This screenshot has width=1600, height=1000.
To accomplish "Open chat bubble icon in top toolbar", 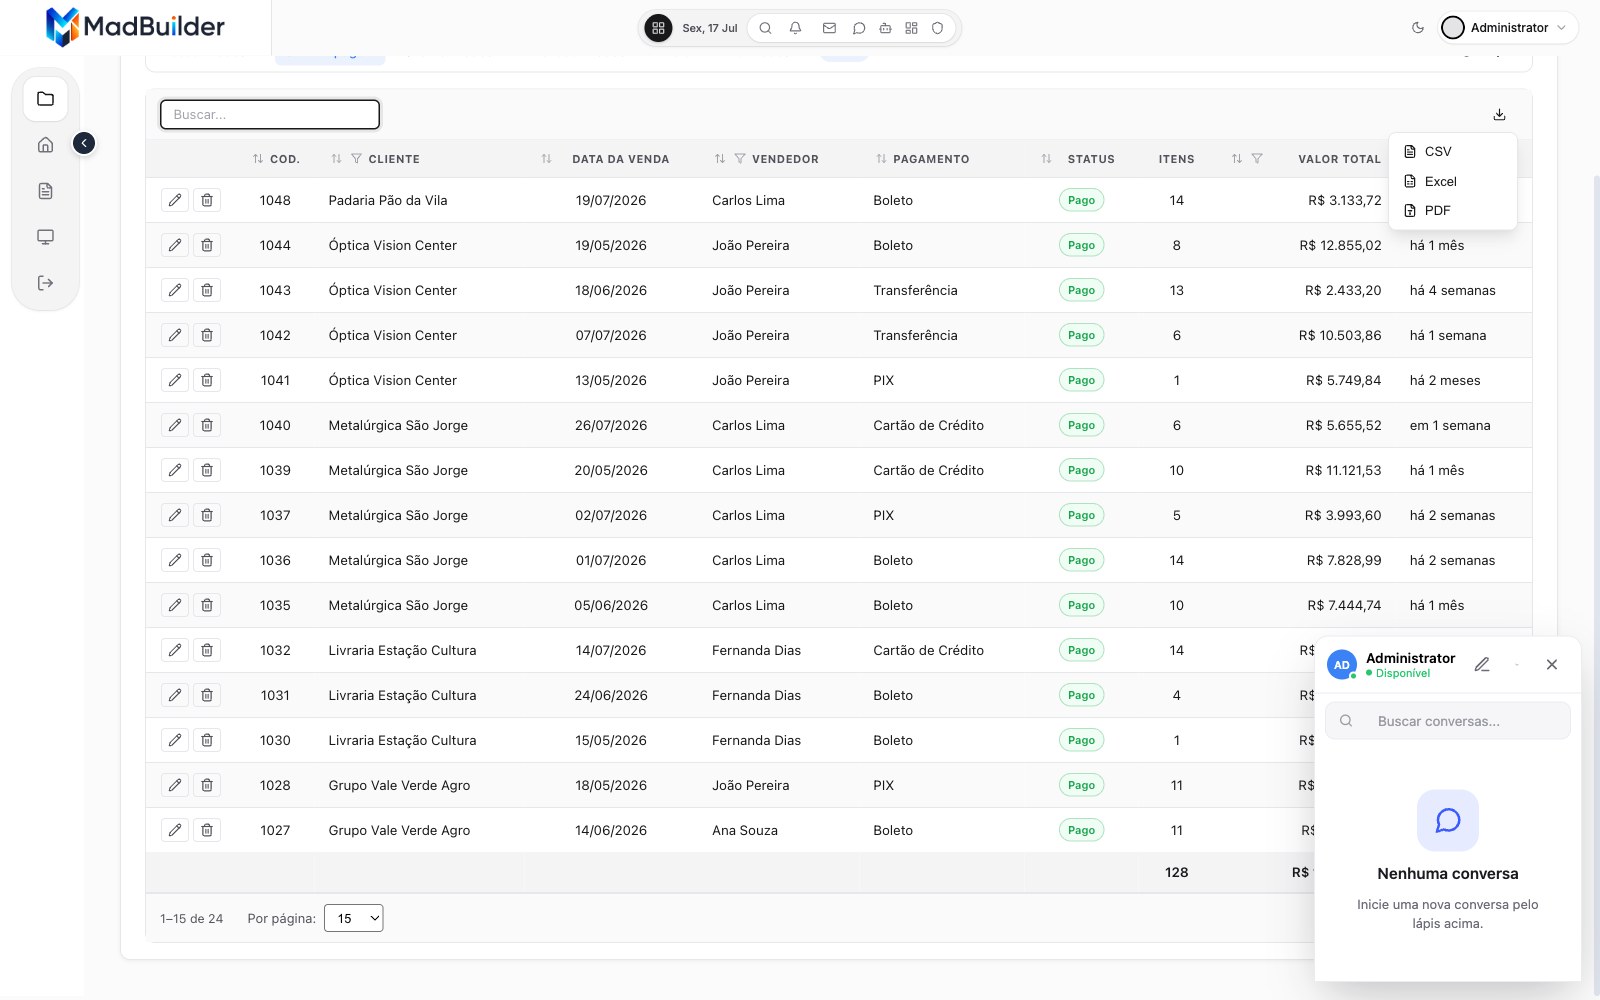I will 858,28.
